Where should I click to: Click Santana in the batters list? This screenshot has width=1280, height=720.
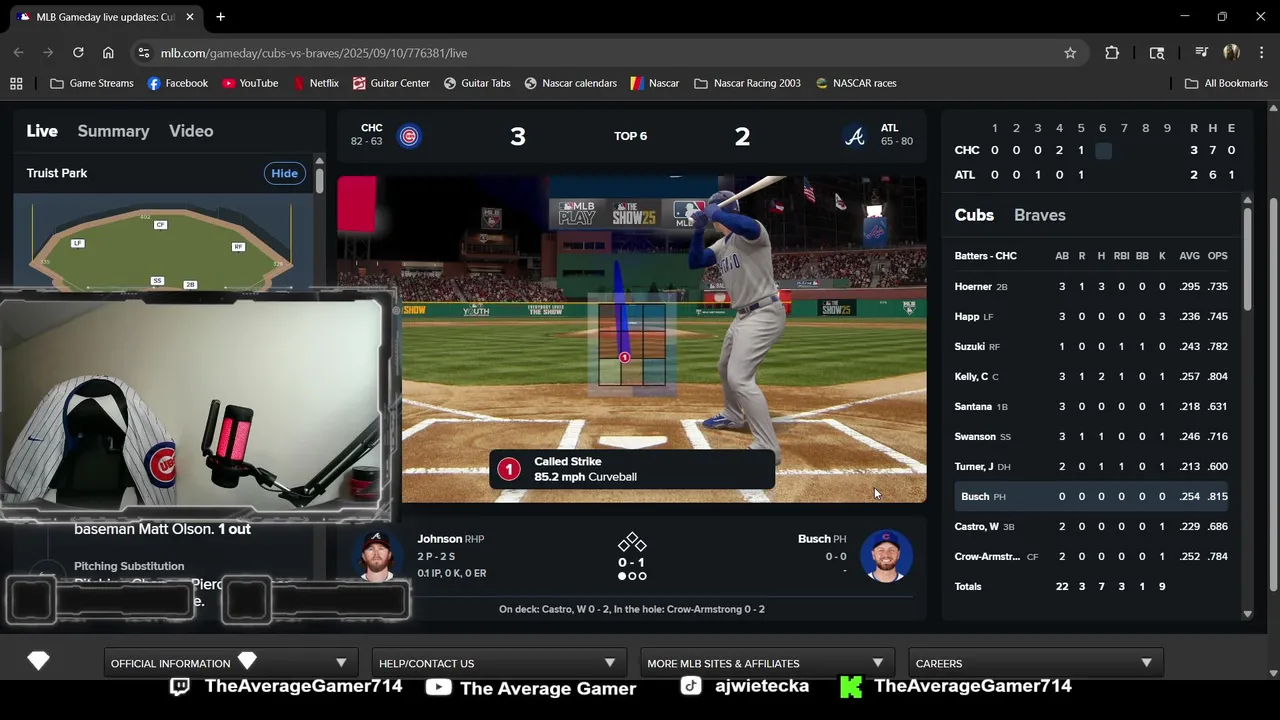pos(973,406)
